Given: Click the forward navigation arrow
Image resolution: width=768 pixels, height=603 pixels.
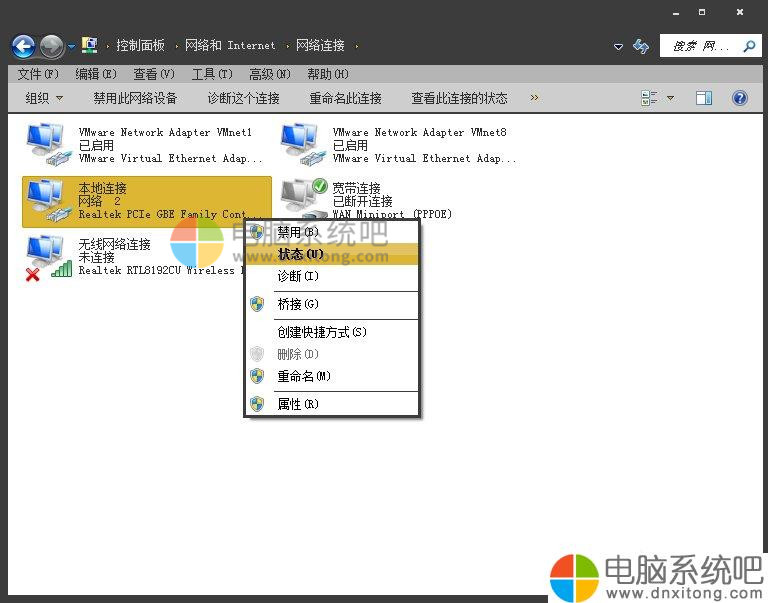Looking at the screenshot, I should [x=51, y=46].
